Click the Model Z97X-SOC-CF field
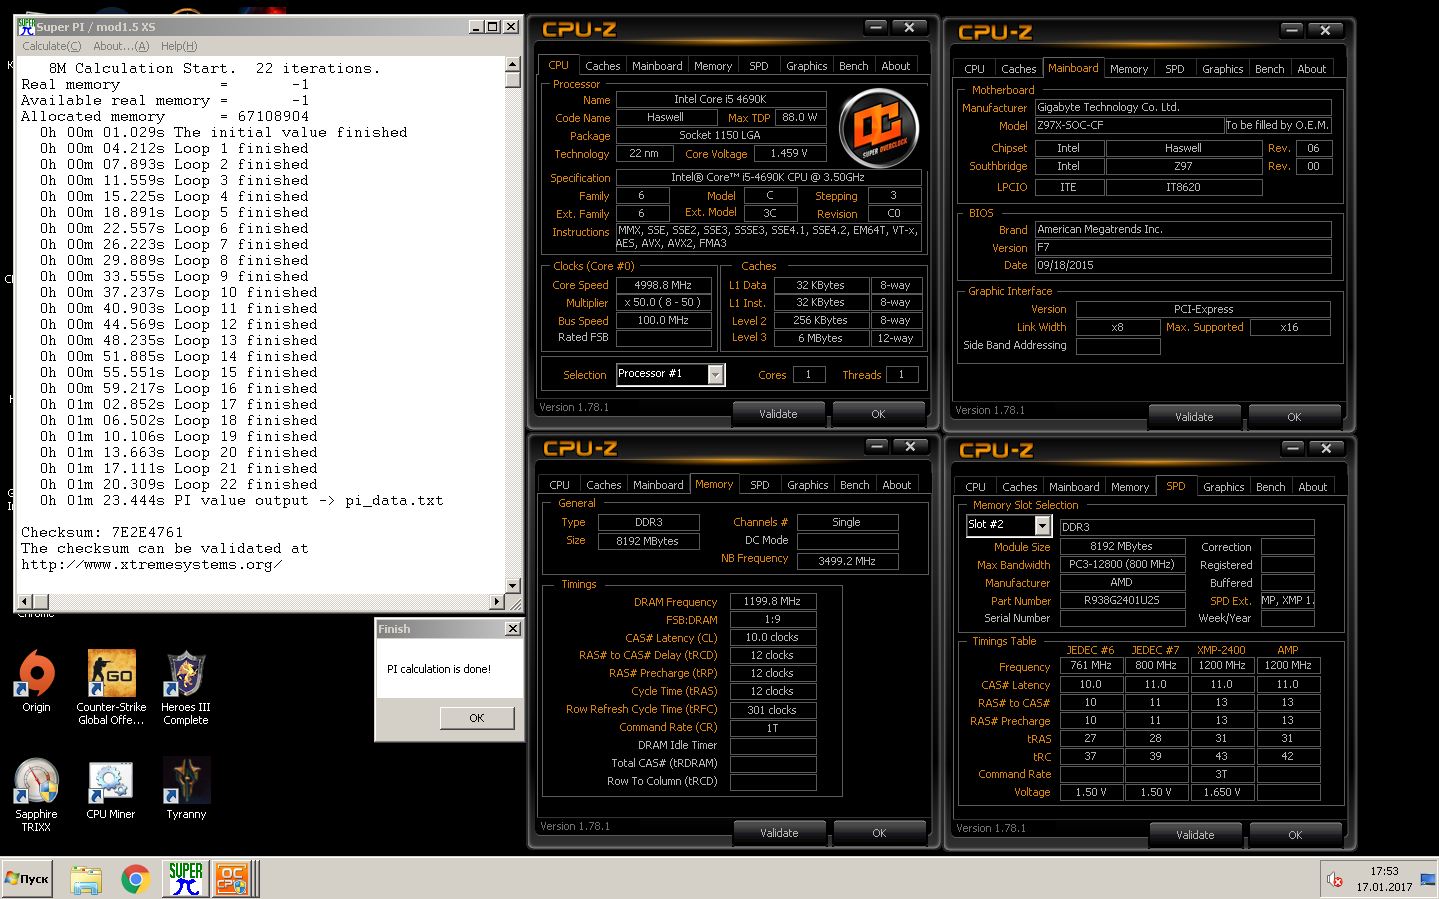 click(x=1129, y=125)
